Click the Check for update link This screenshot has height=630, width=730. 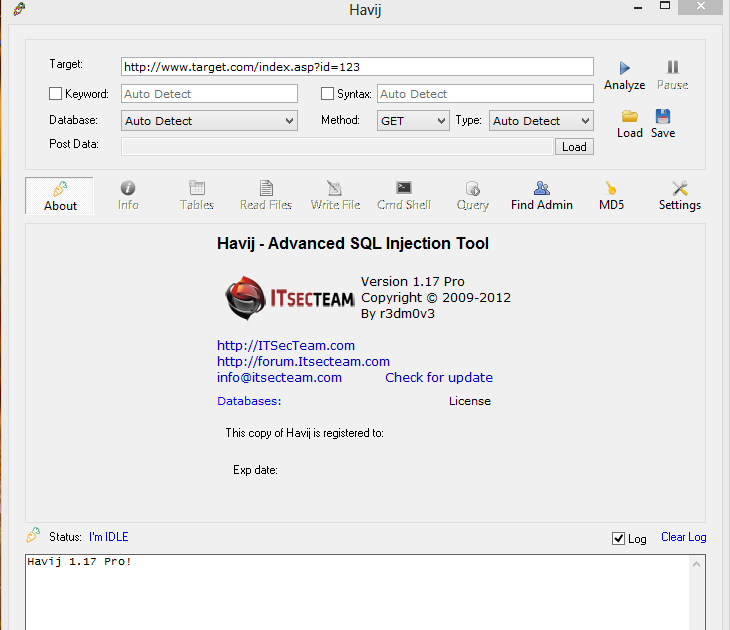pyautogui.click(x=439, y=377)
